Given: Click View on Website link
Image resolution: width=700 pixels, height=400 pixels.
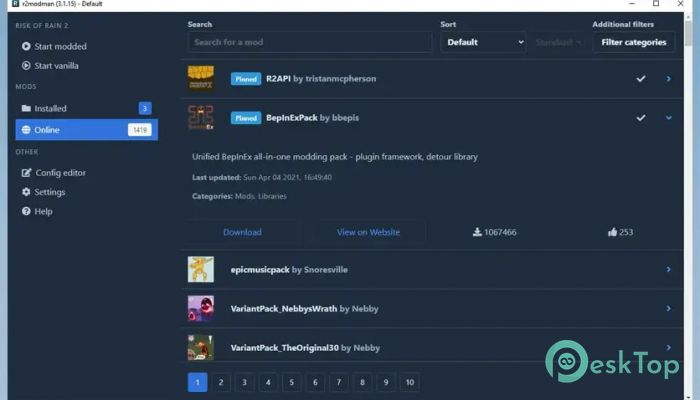Looking at the screenshot, I should [368, 232].
